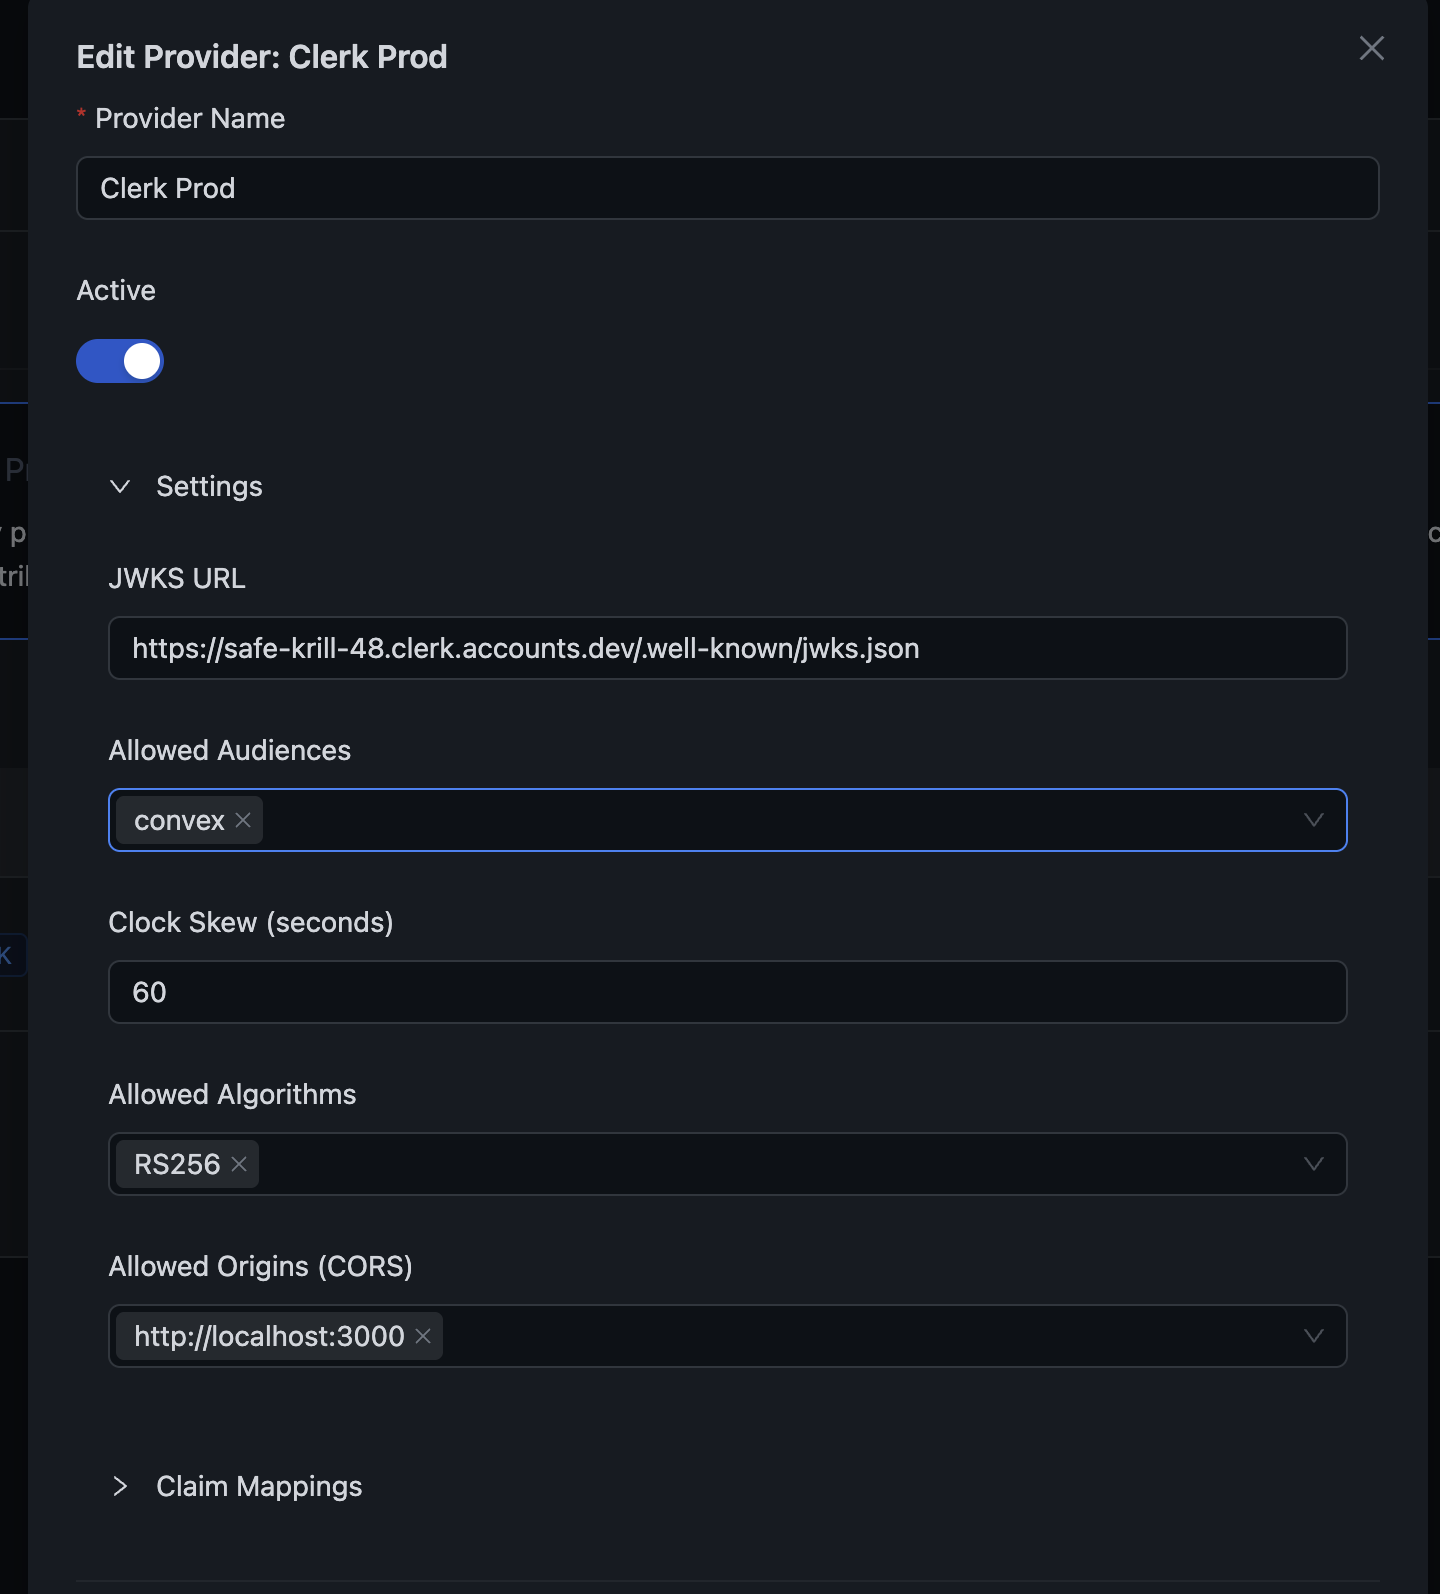Open the Allowed Origins (CORS) dropdown arrow
Viewport: 1440px width, 1594px height.
[x=1313, y=1336]
